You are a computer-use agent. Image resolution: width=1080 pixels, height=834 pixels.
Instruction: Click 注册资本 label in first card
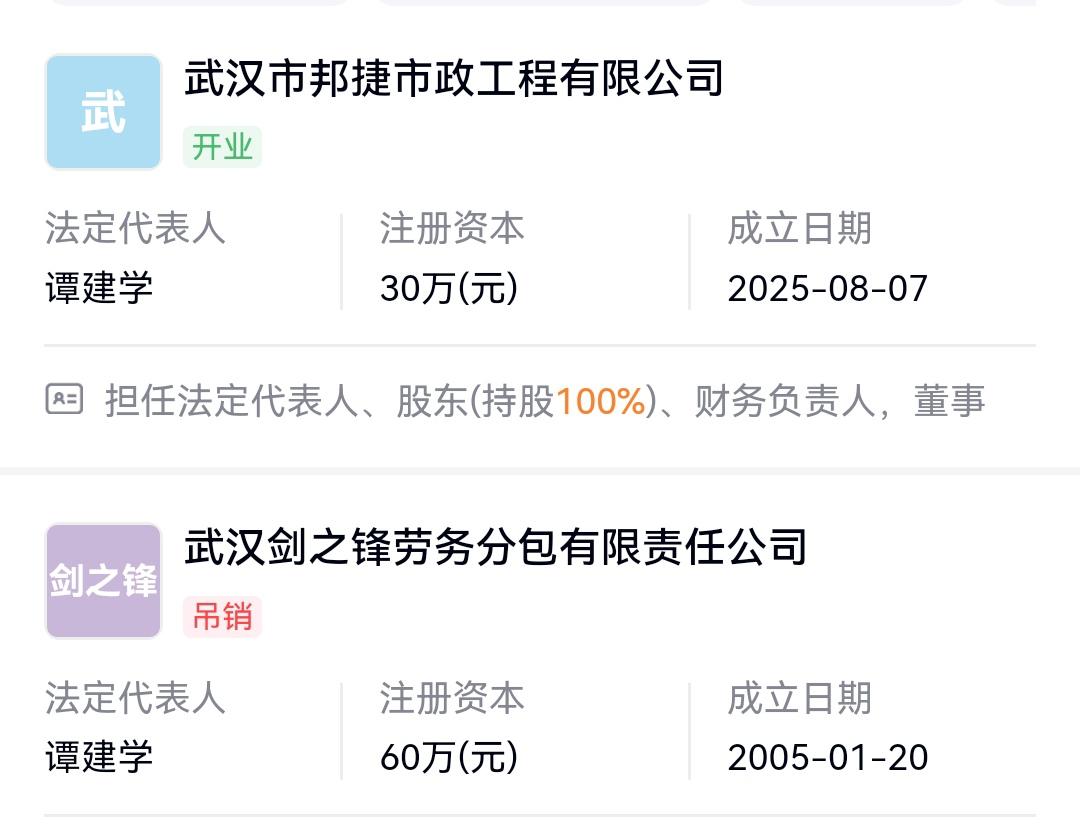click(452, 229)
